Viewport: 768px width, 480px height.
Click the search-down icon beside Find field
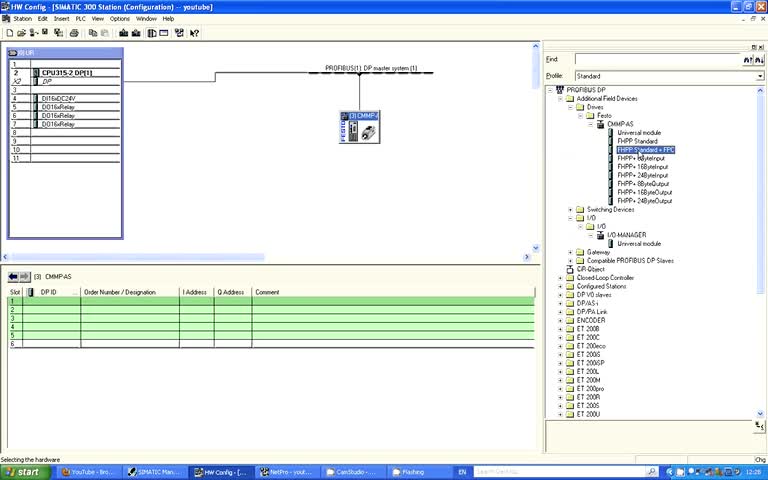(759, 60)
